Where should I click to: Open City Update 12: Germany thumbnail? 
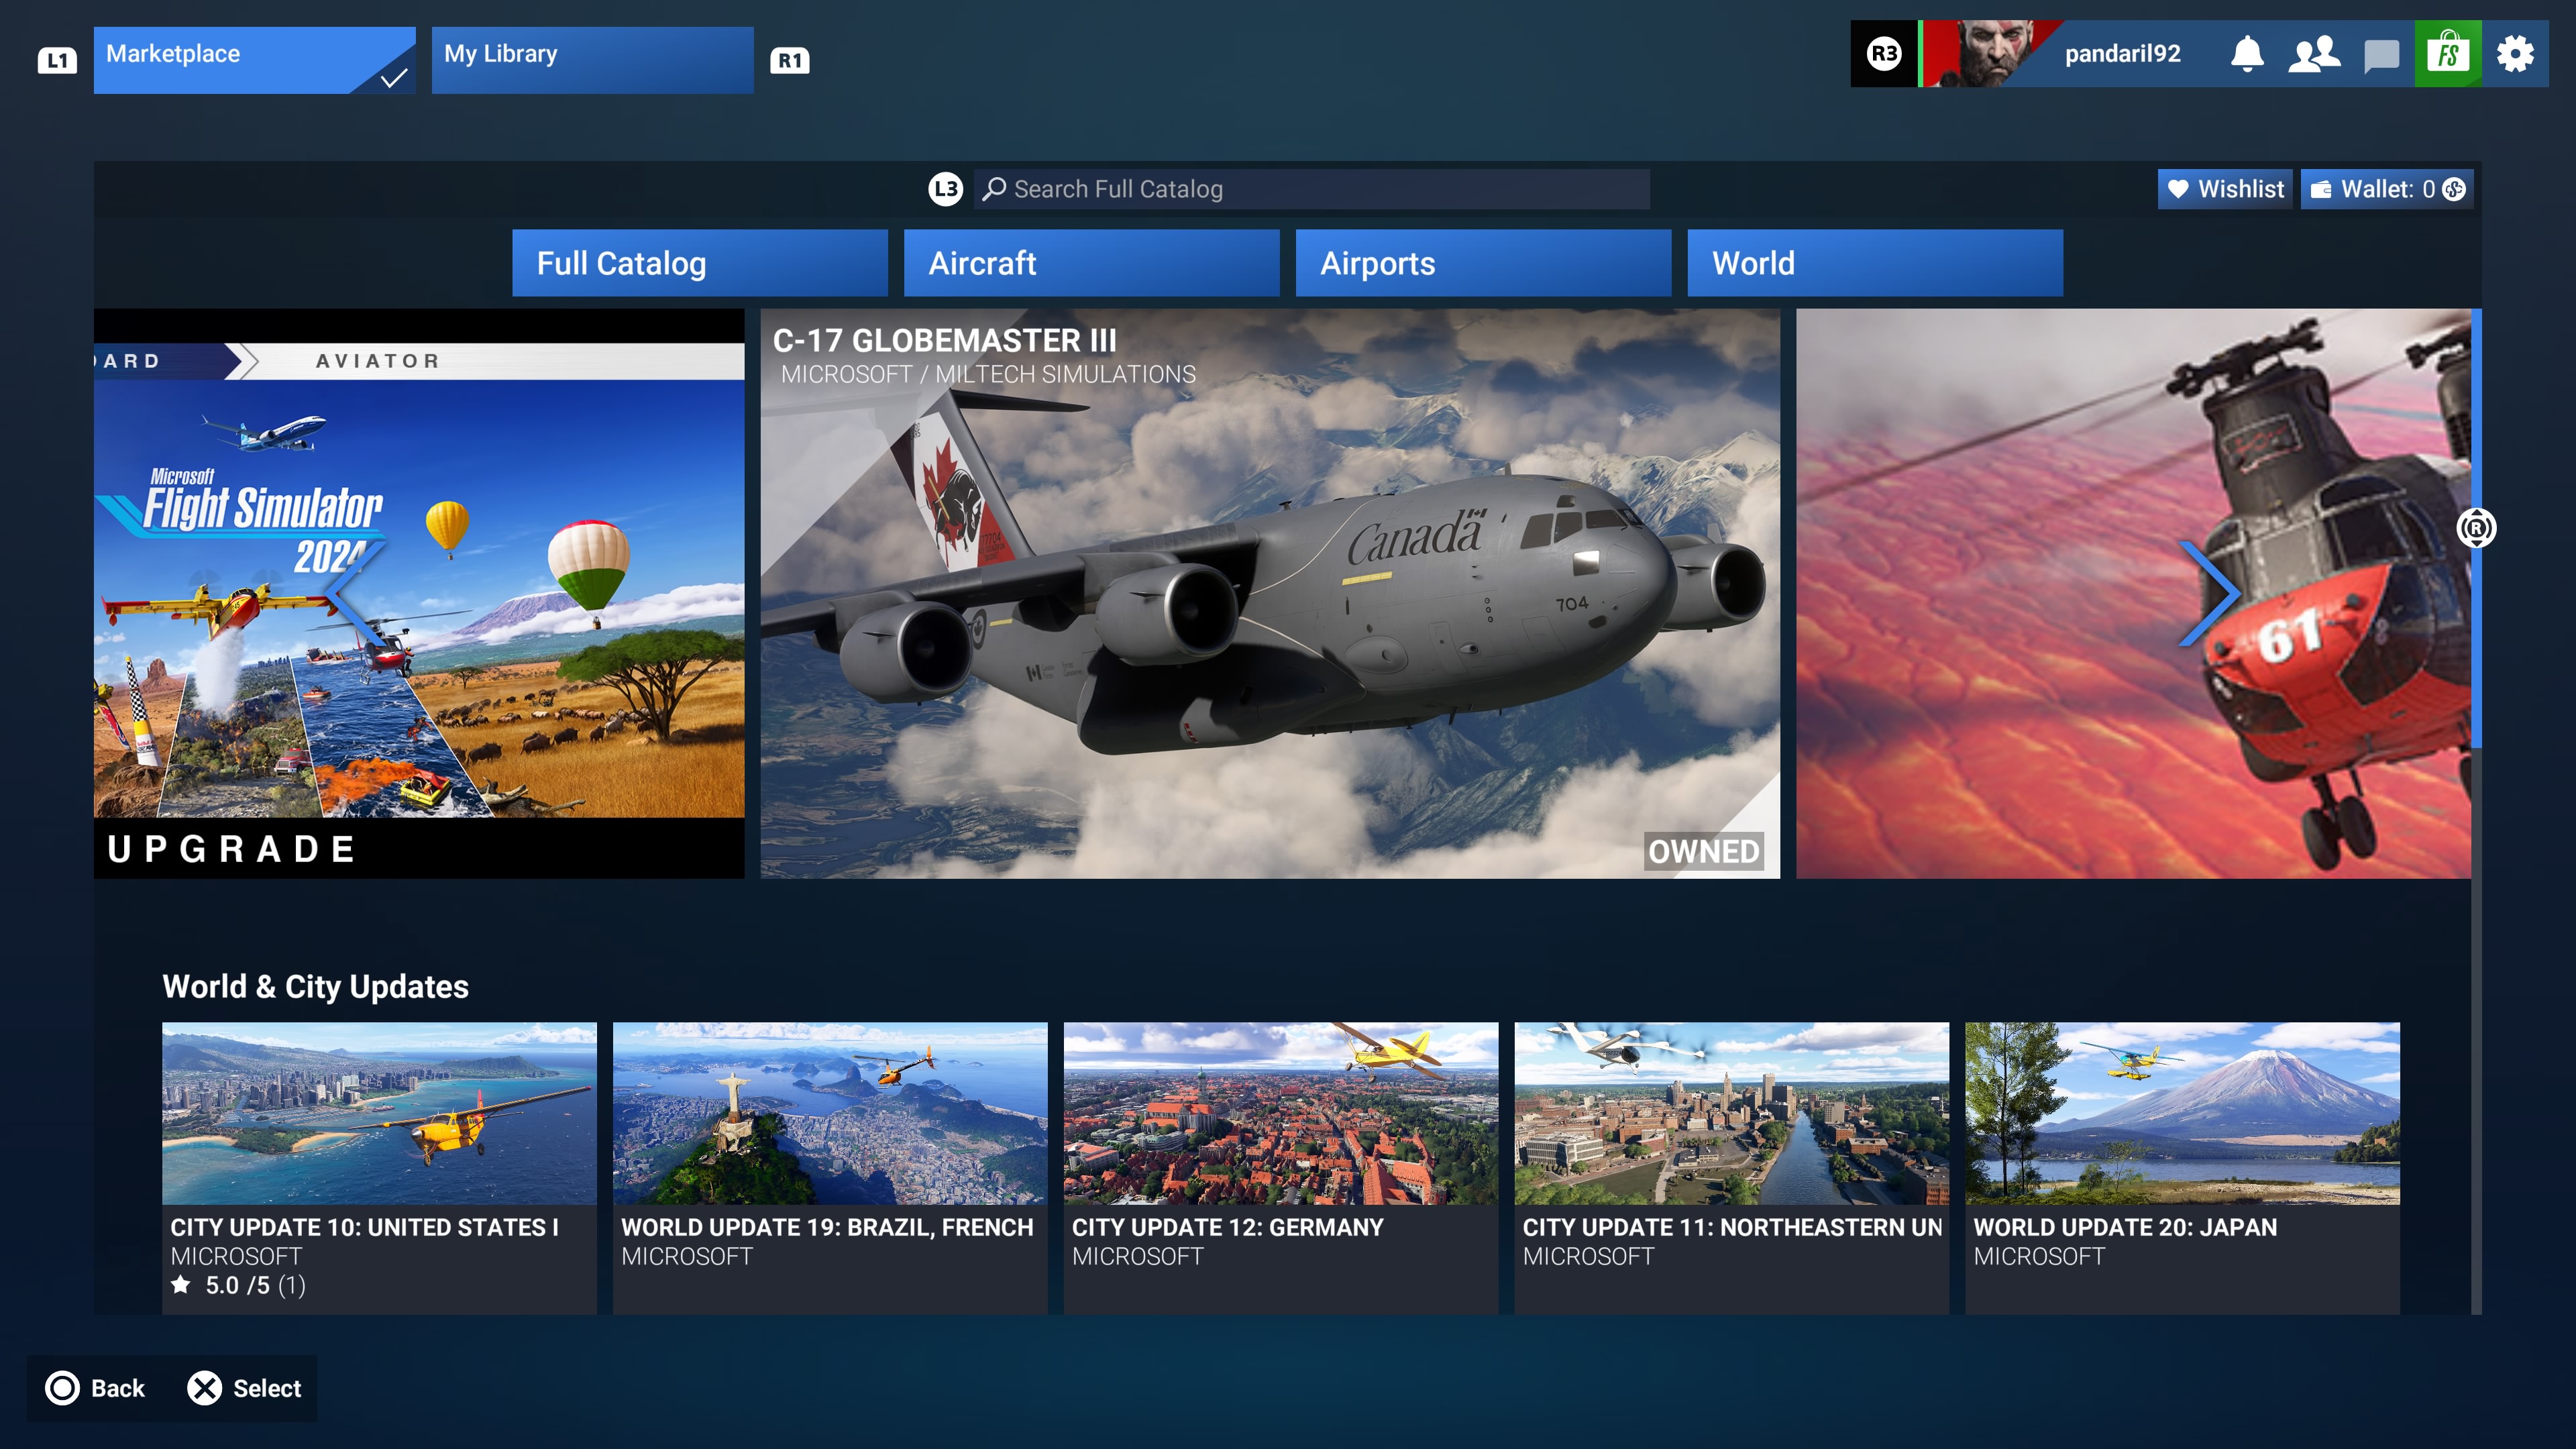click(1281, 1113)
